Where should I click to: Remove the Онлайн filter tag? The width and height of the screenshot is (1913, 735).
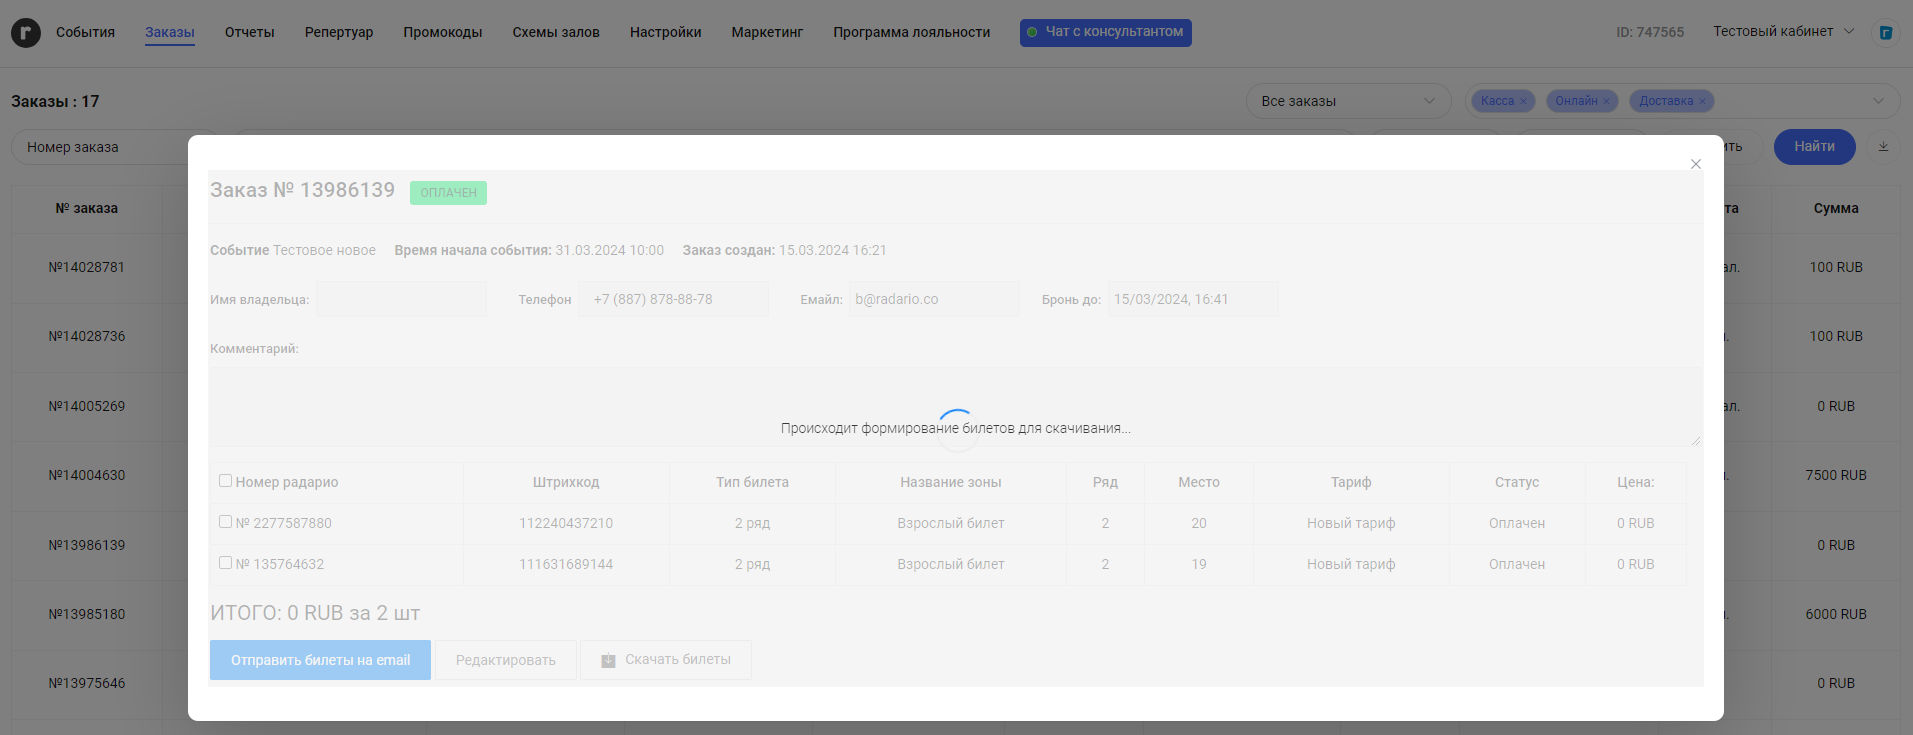pos(1607,101)
